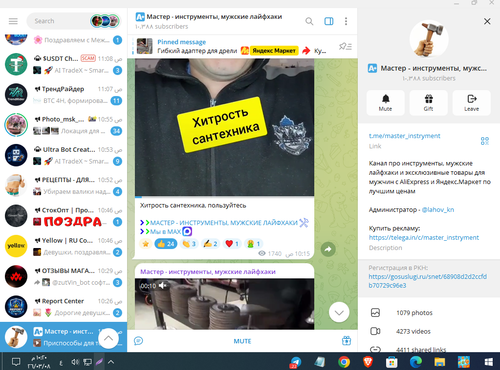Toggle the right info sidebar panel icon
500x370 pixels.
pyautogui.click(x=329, y=21)
